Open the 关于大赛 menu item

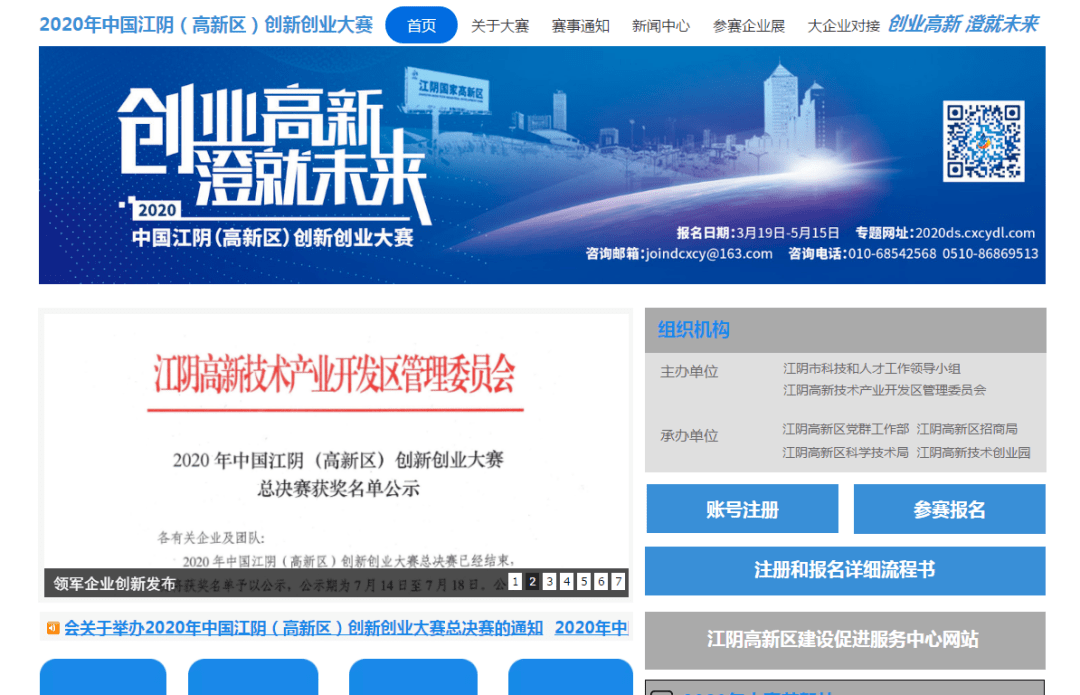[x=500, y=26]
